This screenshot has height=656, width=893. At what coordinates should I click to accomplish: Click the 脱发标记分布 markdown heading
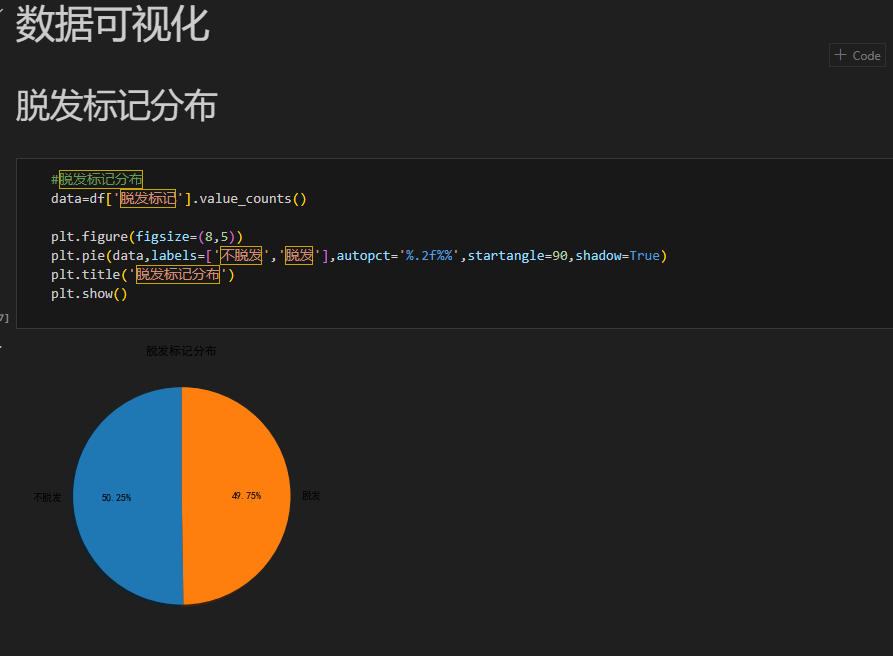pyautogui.click(x=116, y=106)
